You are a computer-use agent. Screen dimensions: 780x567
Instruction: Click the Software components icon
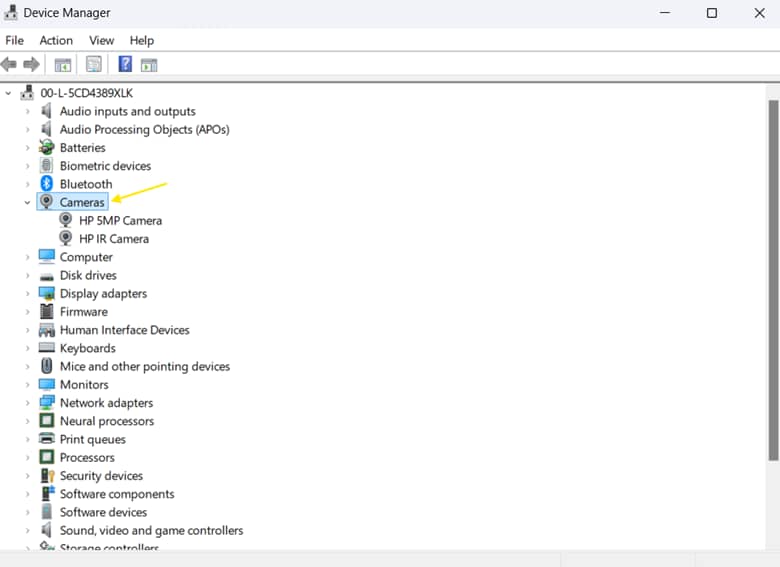tap(47, 493)
